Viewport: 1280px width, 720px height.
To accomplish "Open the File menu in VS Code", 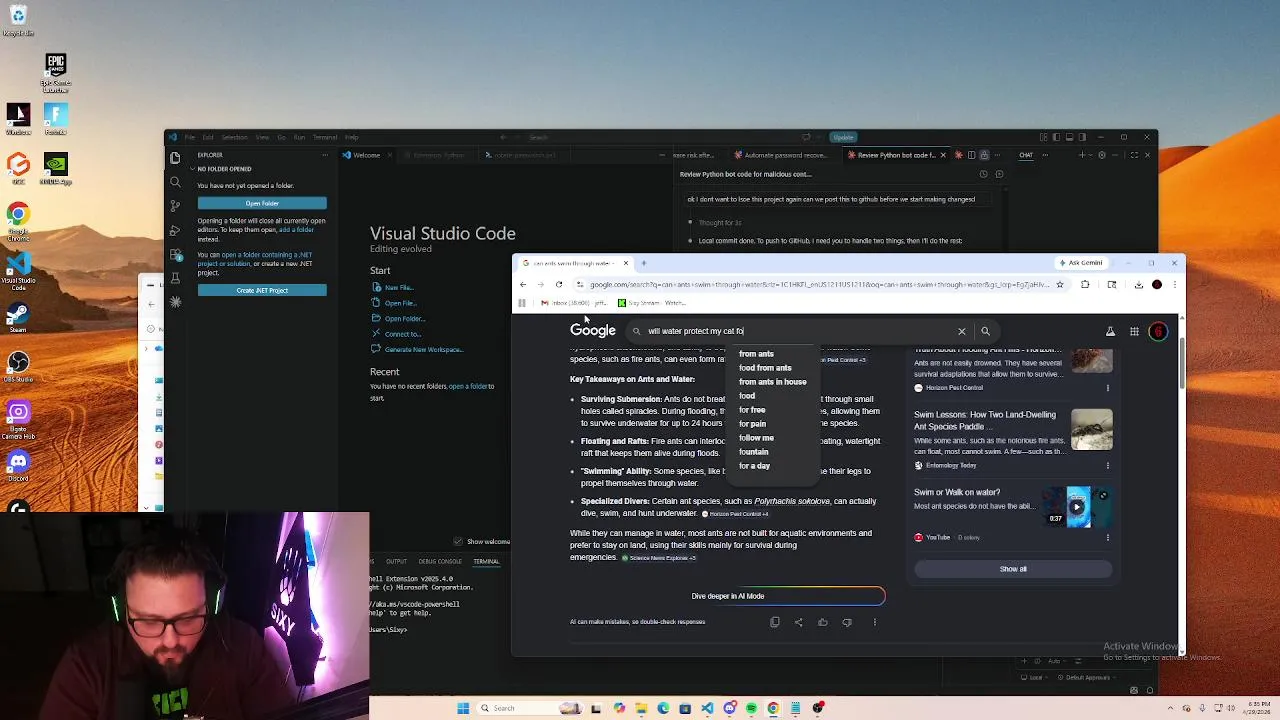I will tap(188, 137).
